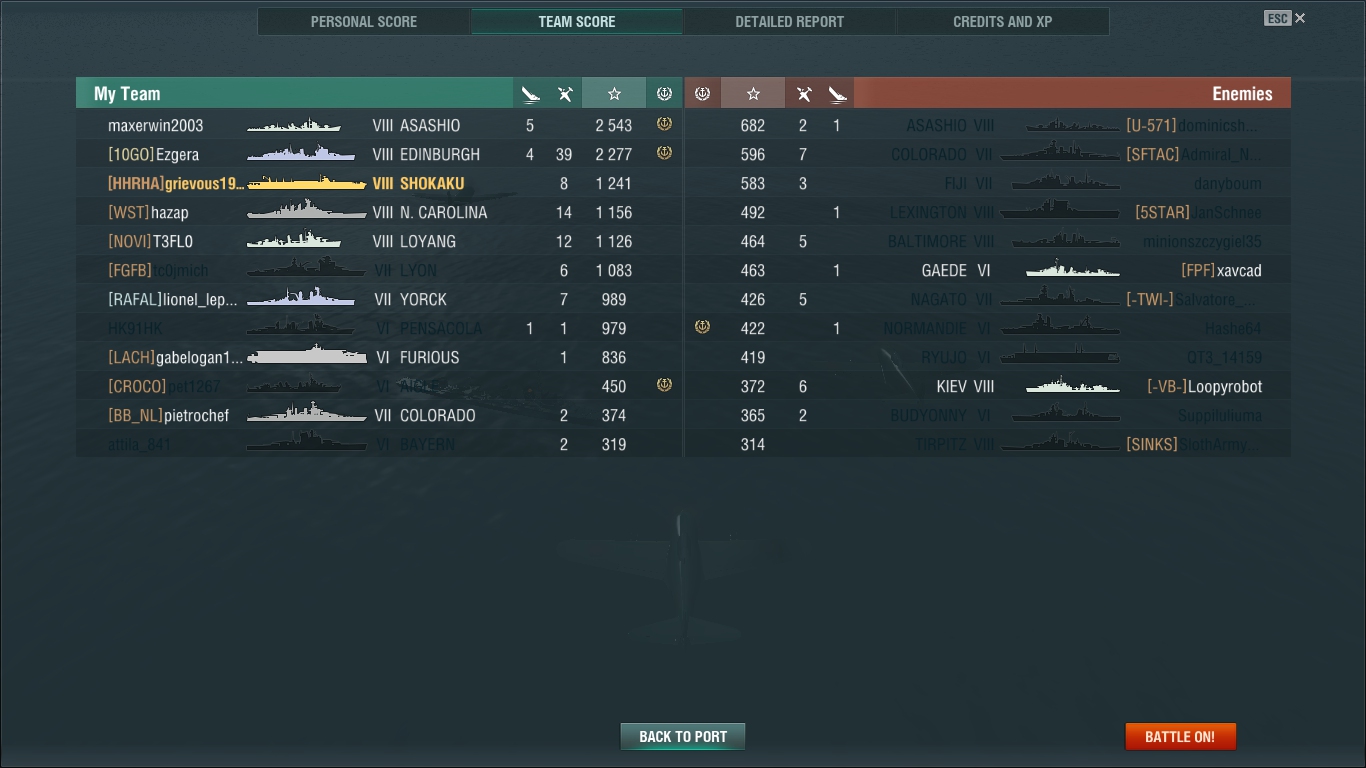Click the Asashio ship silhouette thumbnail on My Team
The width and height of the screenshot is (1366, 768).
[x=294, y=125]
